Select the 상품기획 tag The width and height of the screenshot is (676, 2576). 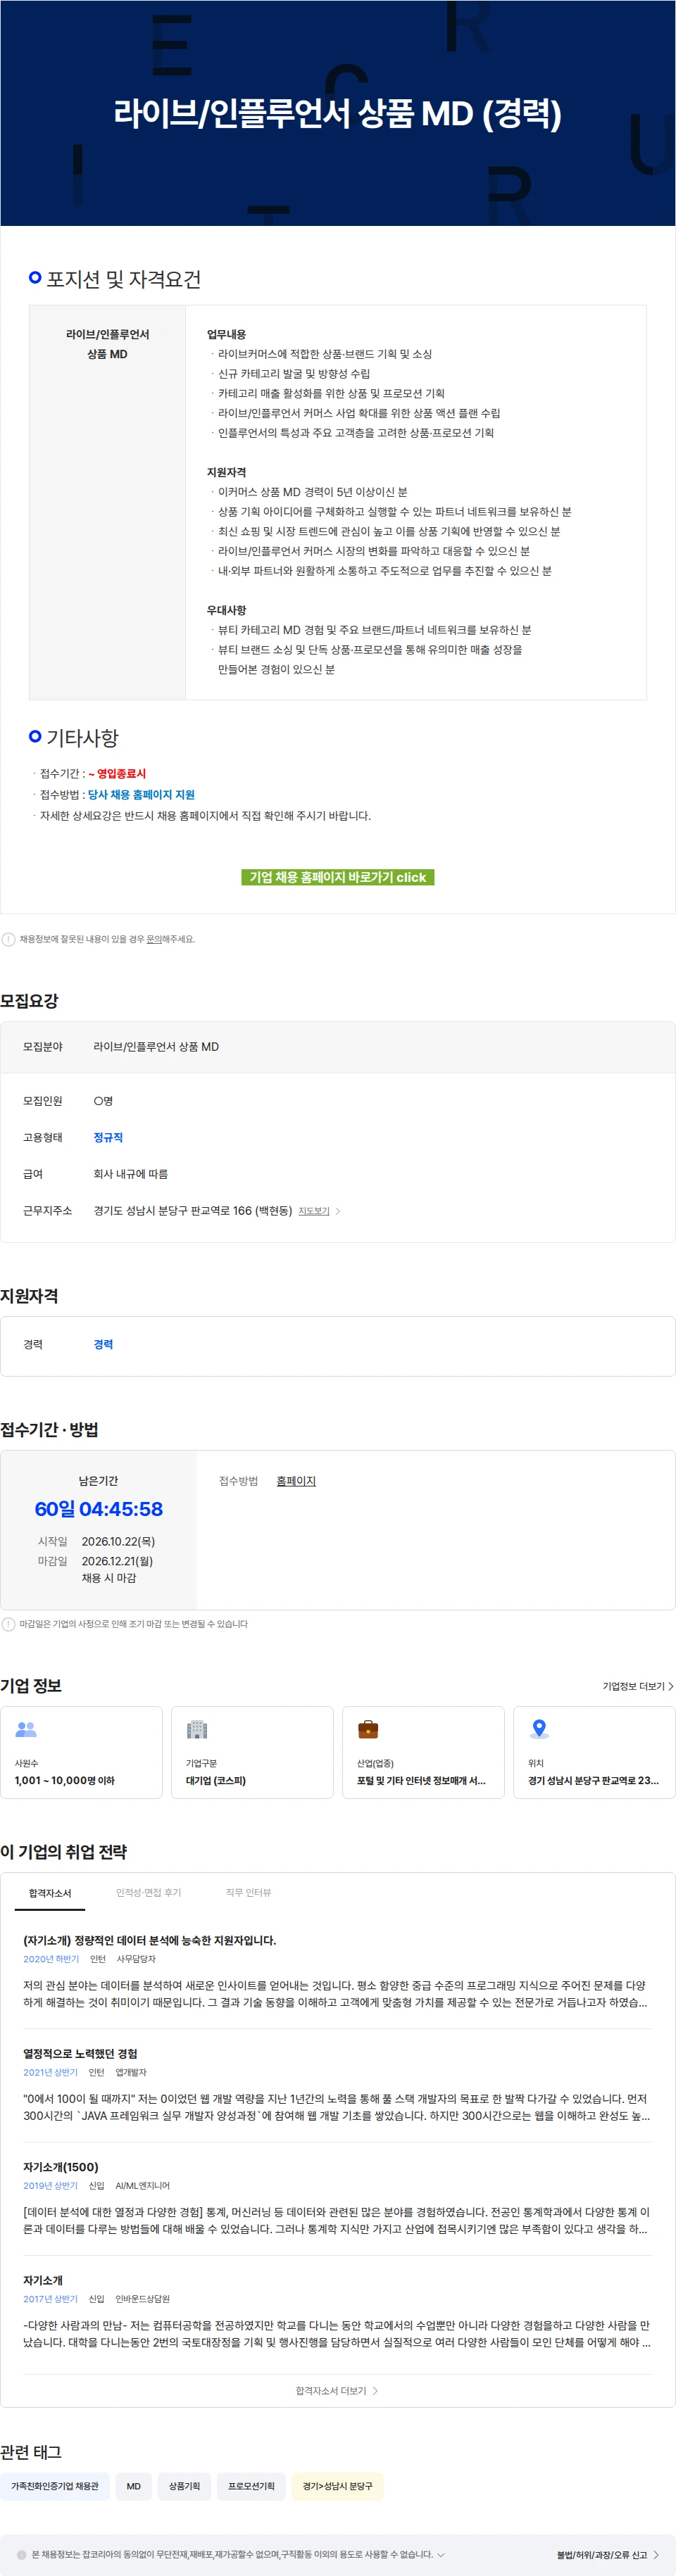pyautogui.click(x=184, y=2486)
